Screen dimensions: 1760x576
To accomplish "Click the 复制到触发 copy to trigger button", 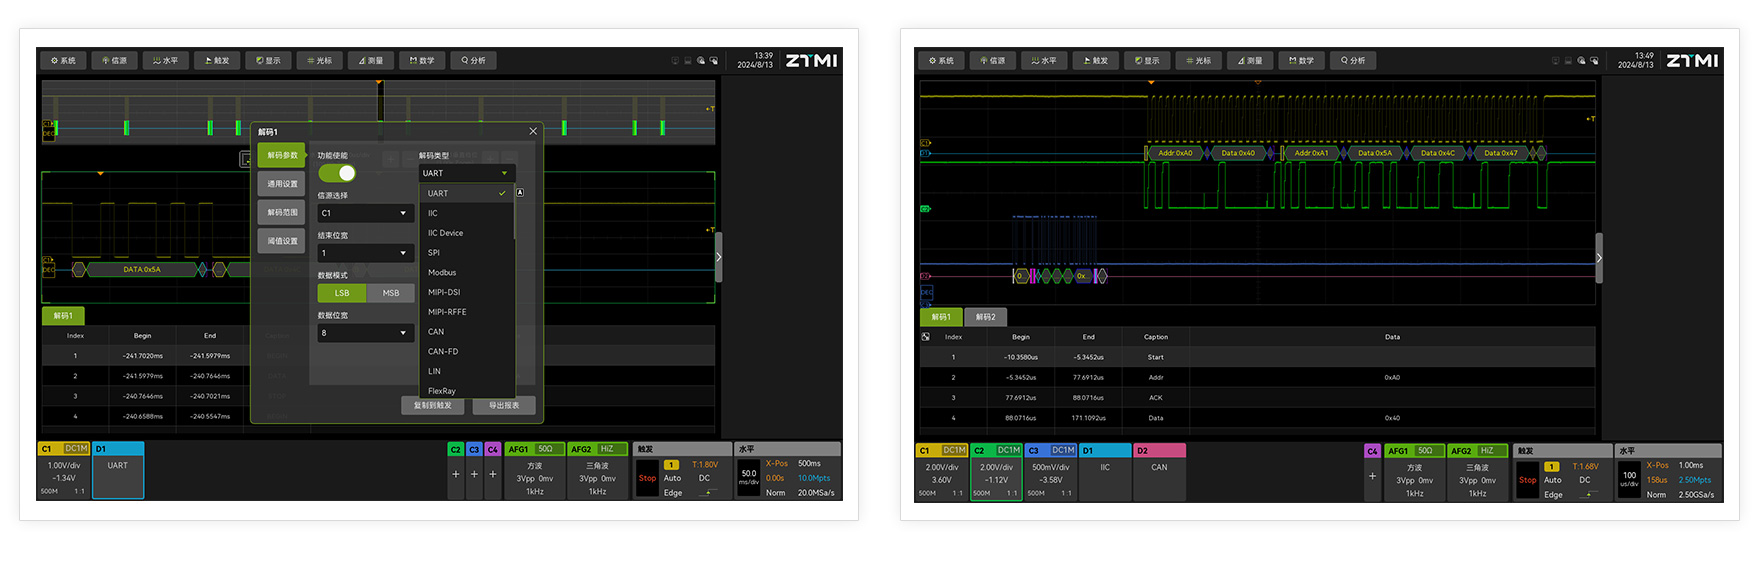I will click(x=433, y=405).
